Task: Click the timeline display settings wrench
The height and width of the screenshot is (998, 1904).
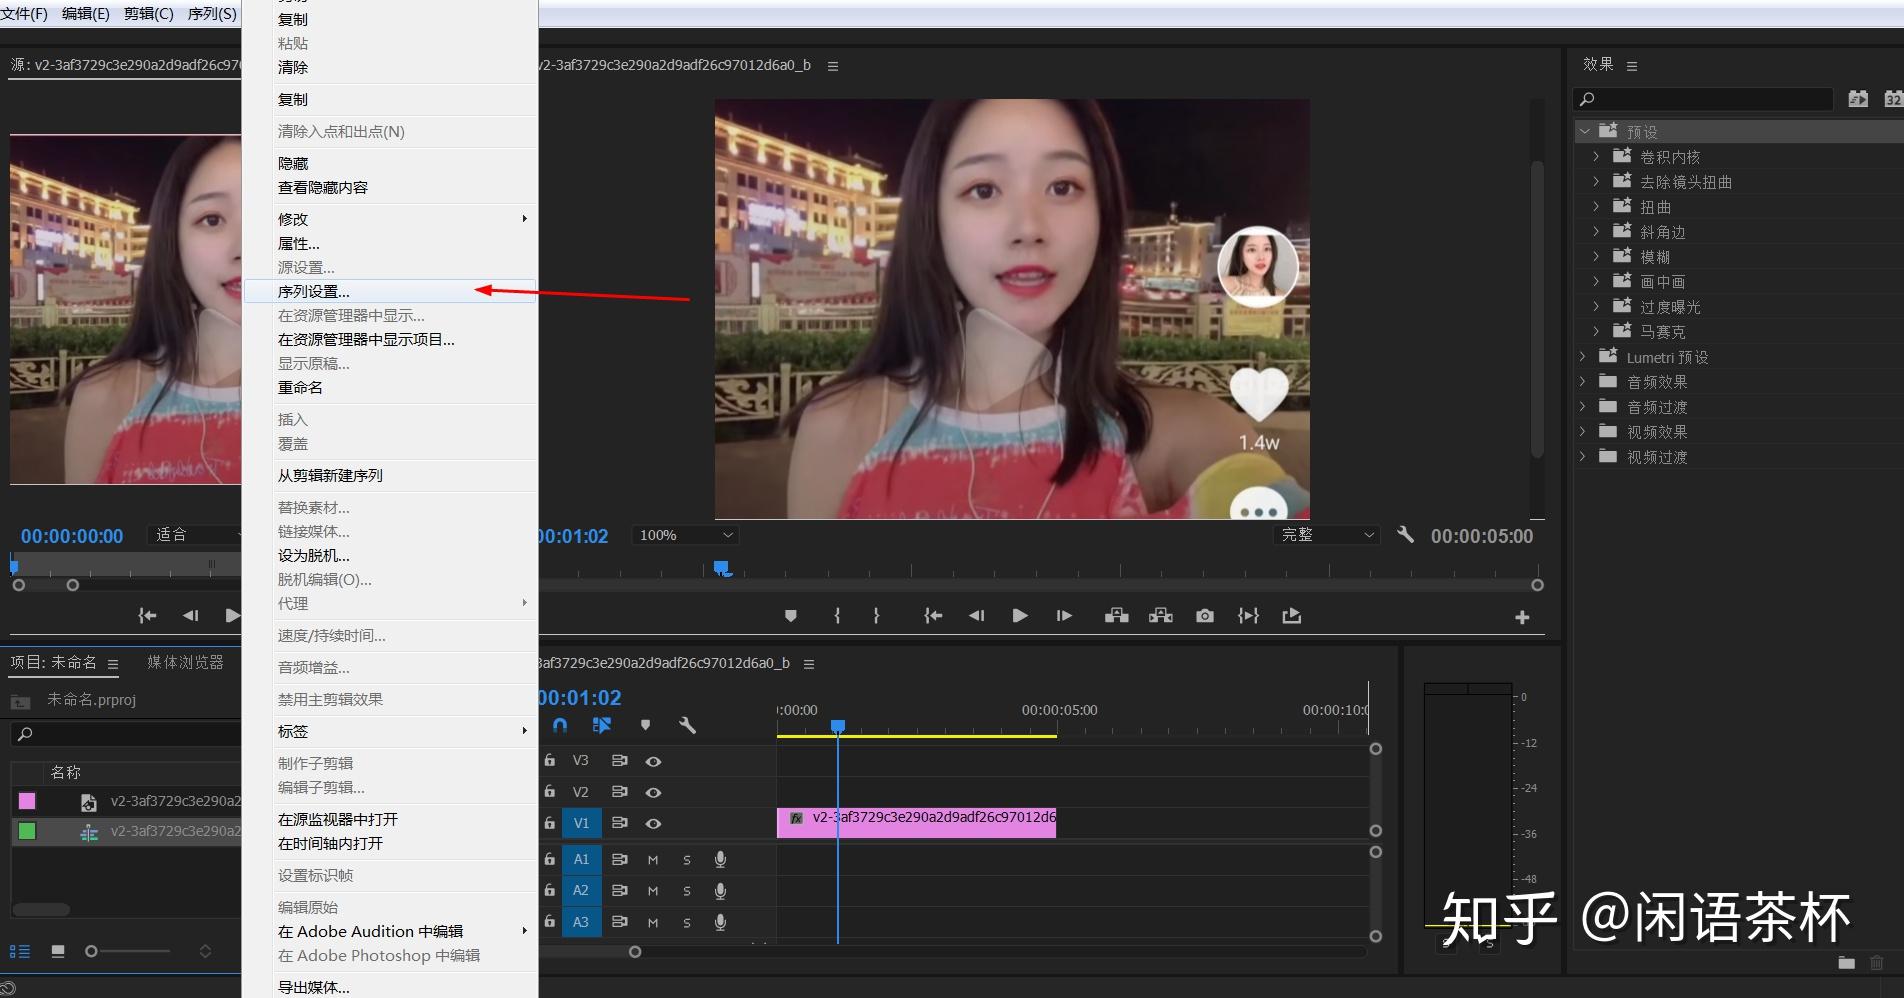Action: coord(687,725)
